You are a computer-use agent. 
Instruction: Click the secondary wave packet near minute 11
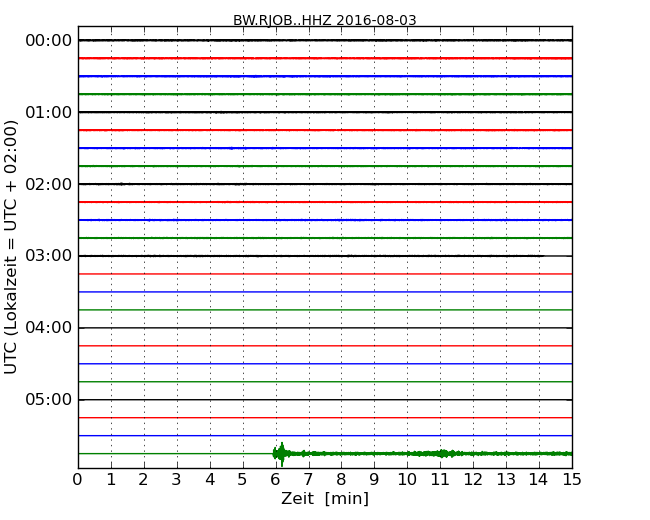[444, 454]
